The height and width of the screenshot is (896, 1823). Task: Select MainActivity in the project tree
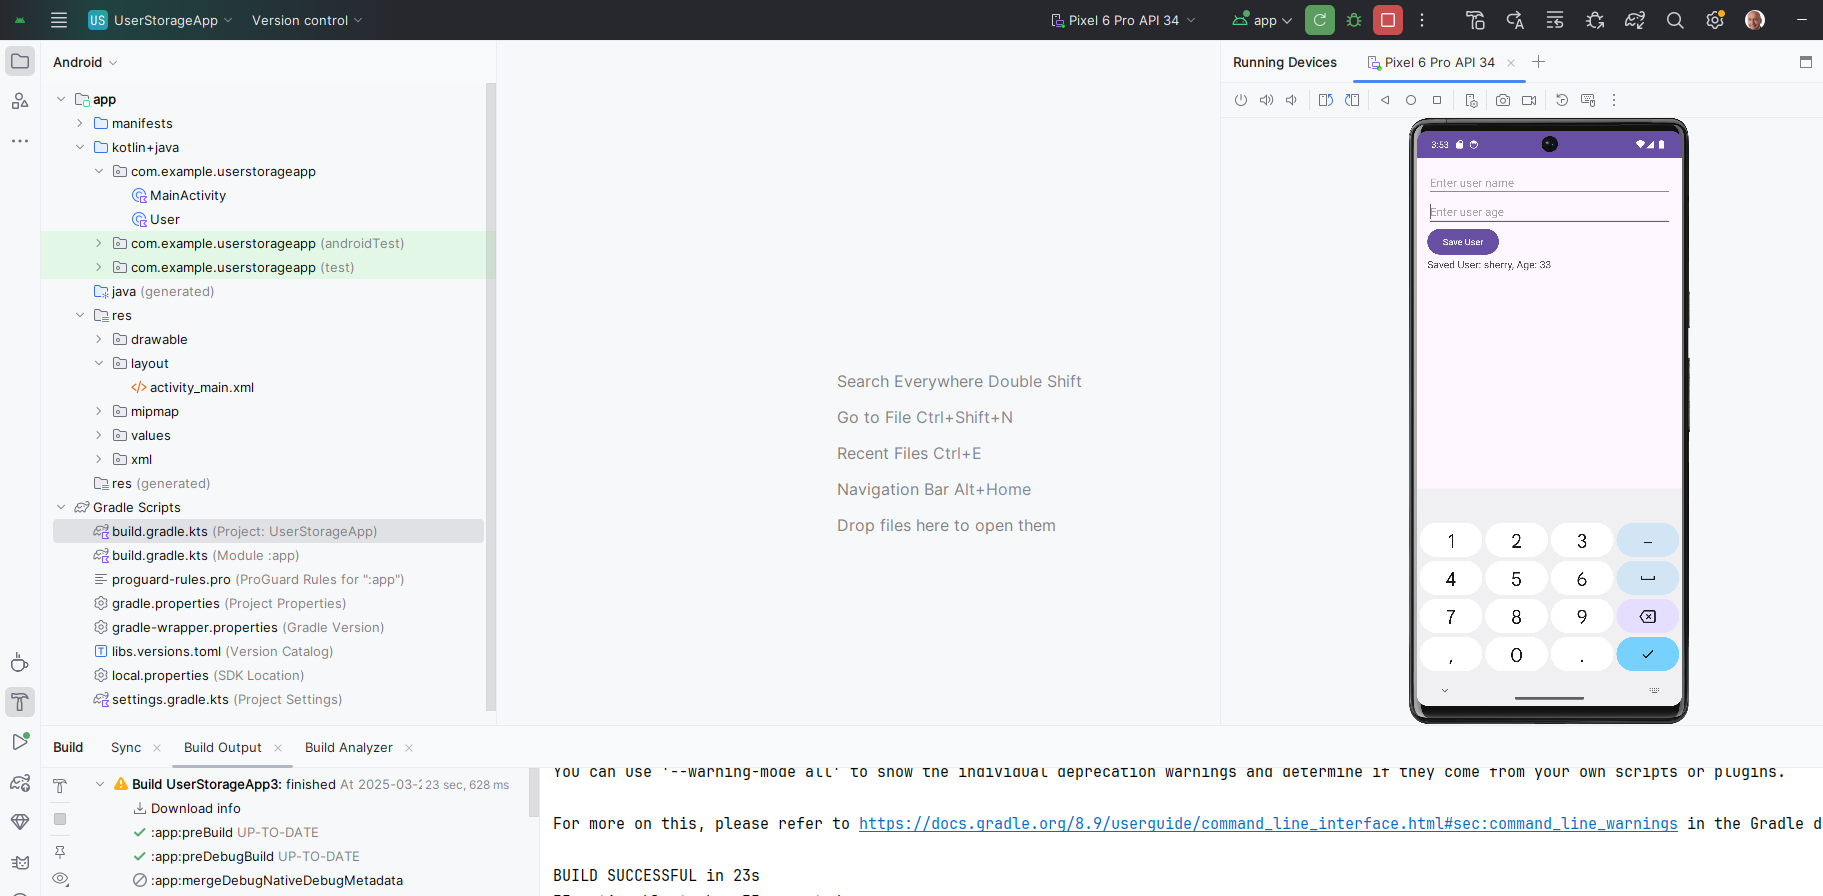(x=188, y=195)
